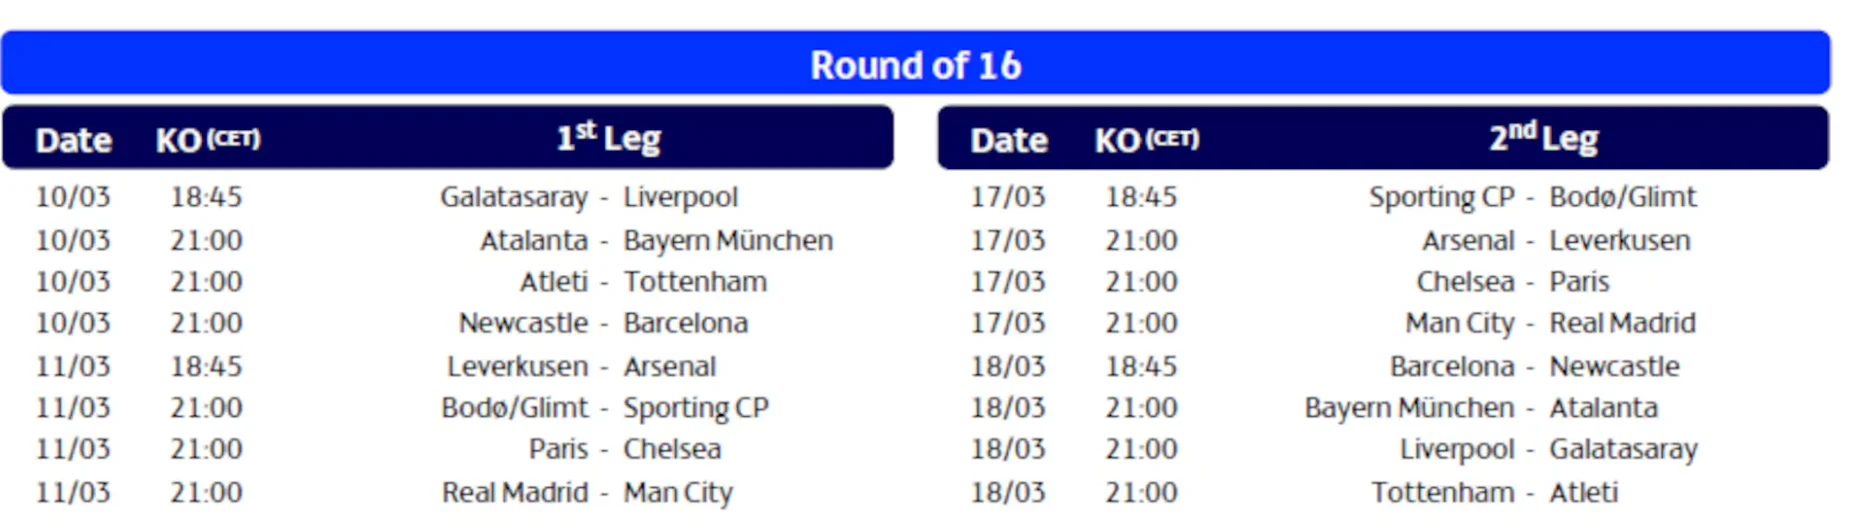Click Liverpool in the 2nd Leg fixtures
Image resolution: width=1852 pixels, height=522 pixels.
1457,449
